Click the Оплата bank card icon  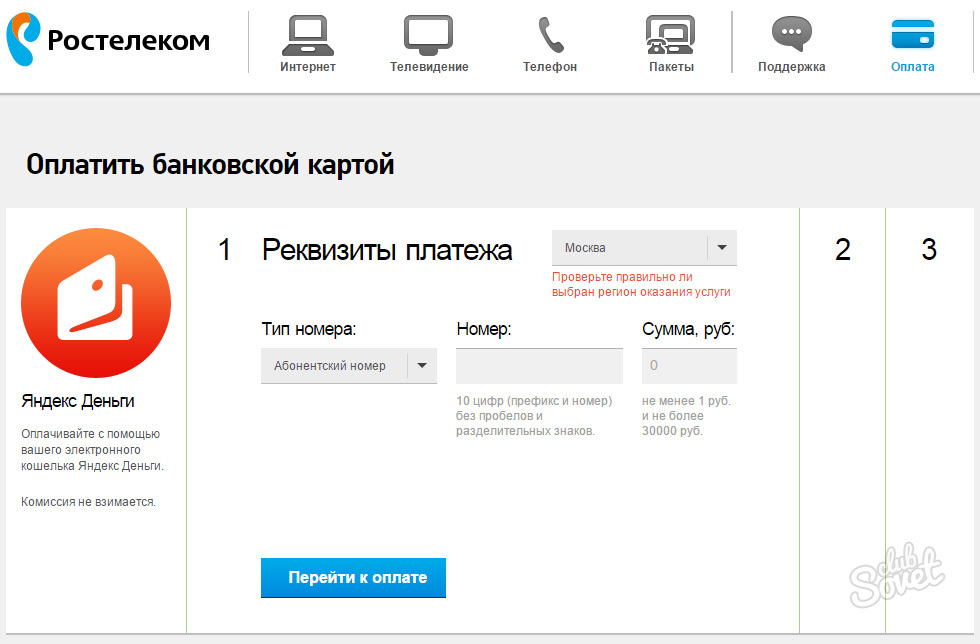point(912,34)
